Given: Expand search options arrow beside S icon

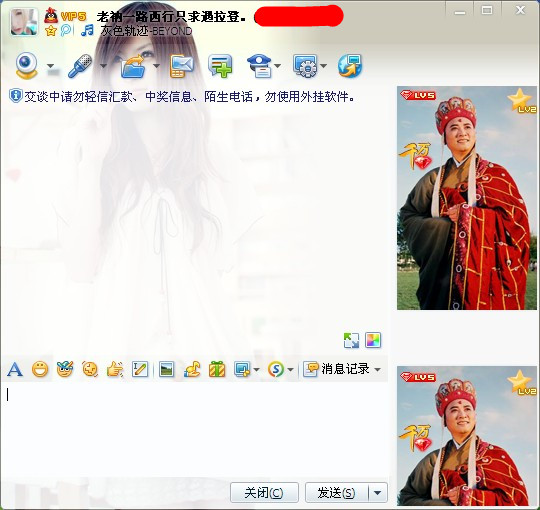Looking at the screenshot, I should [x=290, y=370].
